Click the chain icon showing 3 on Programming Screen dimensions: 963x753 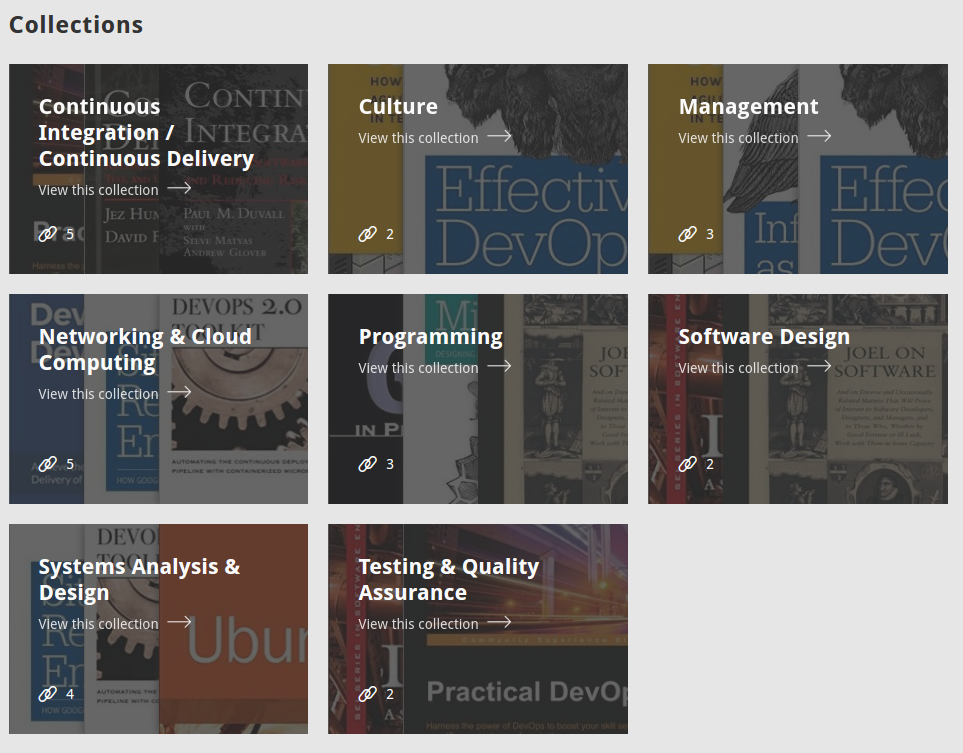(x=368, y=463)
